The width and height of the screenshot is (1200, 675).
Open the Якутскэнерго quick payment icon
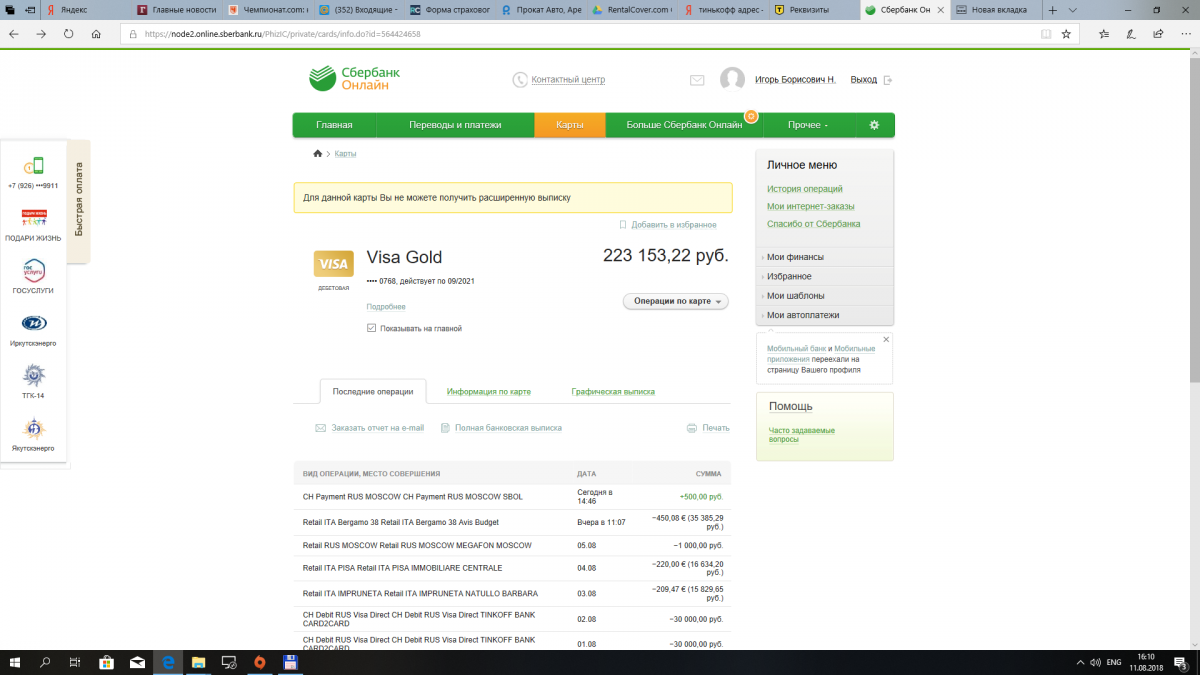click(x=33, y=428)
